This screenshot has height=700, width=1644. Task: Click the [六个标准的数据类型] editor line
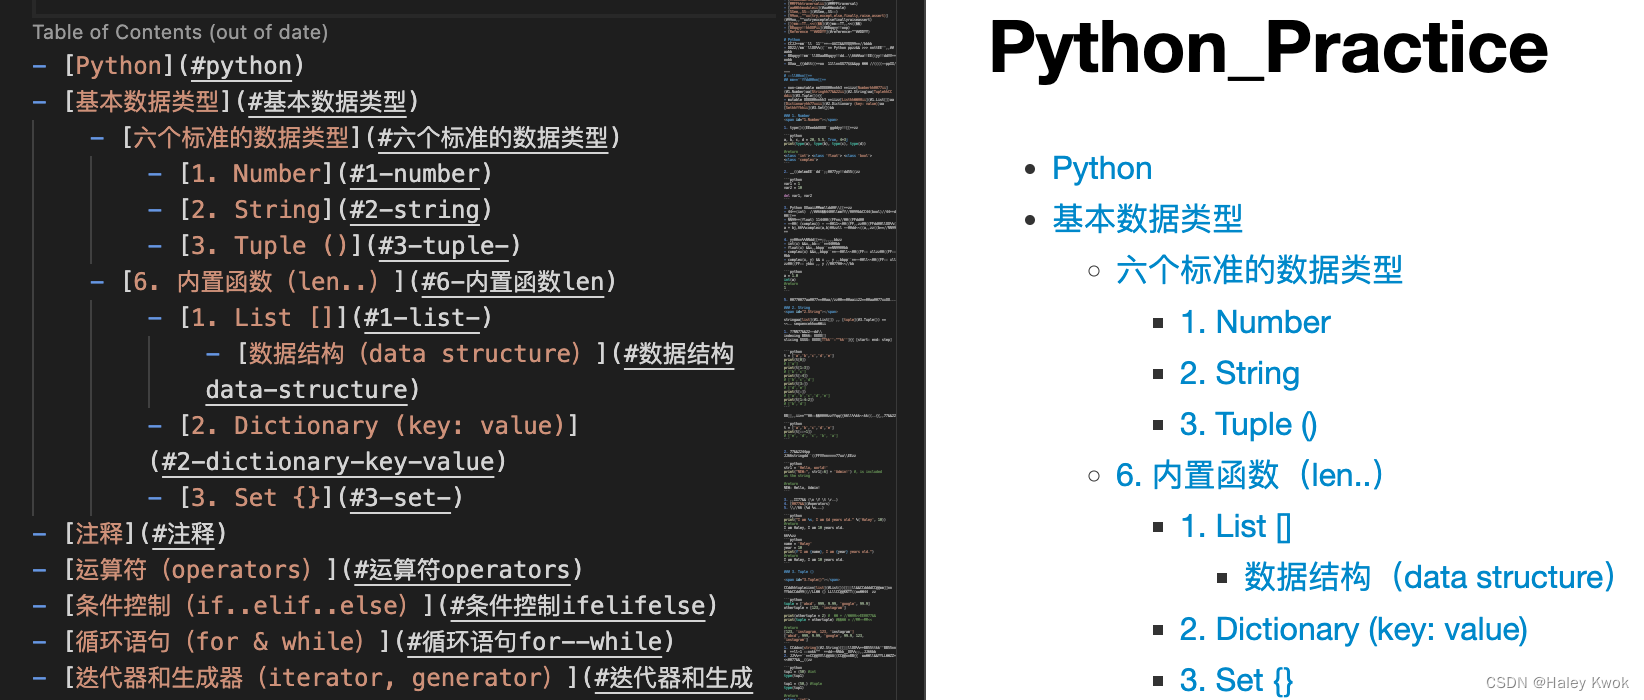click(x=355, y=138)
